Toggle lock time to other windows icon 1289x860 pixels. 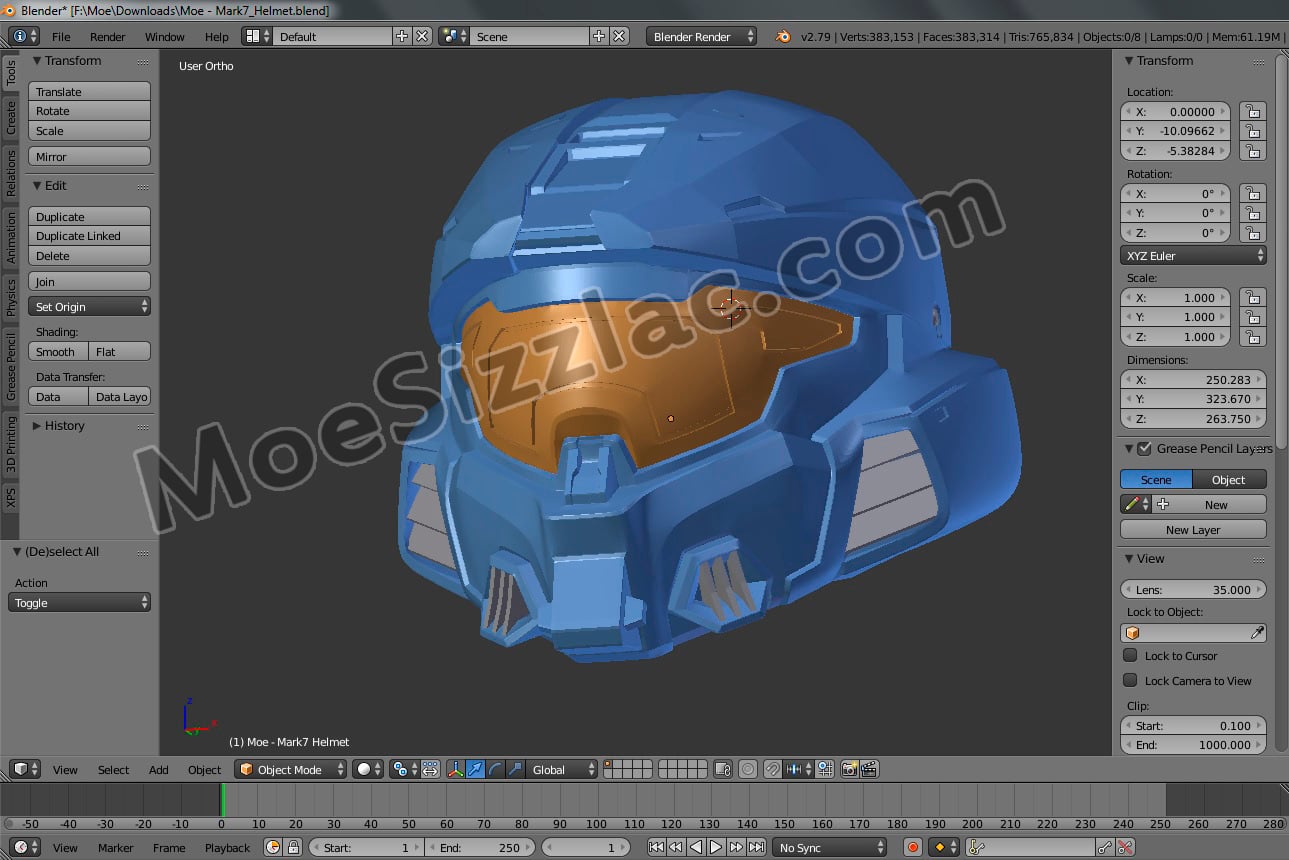click(293, 847)
